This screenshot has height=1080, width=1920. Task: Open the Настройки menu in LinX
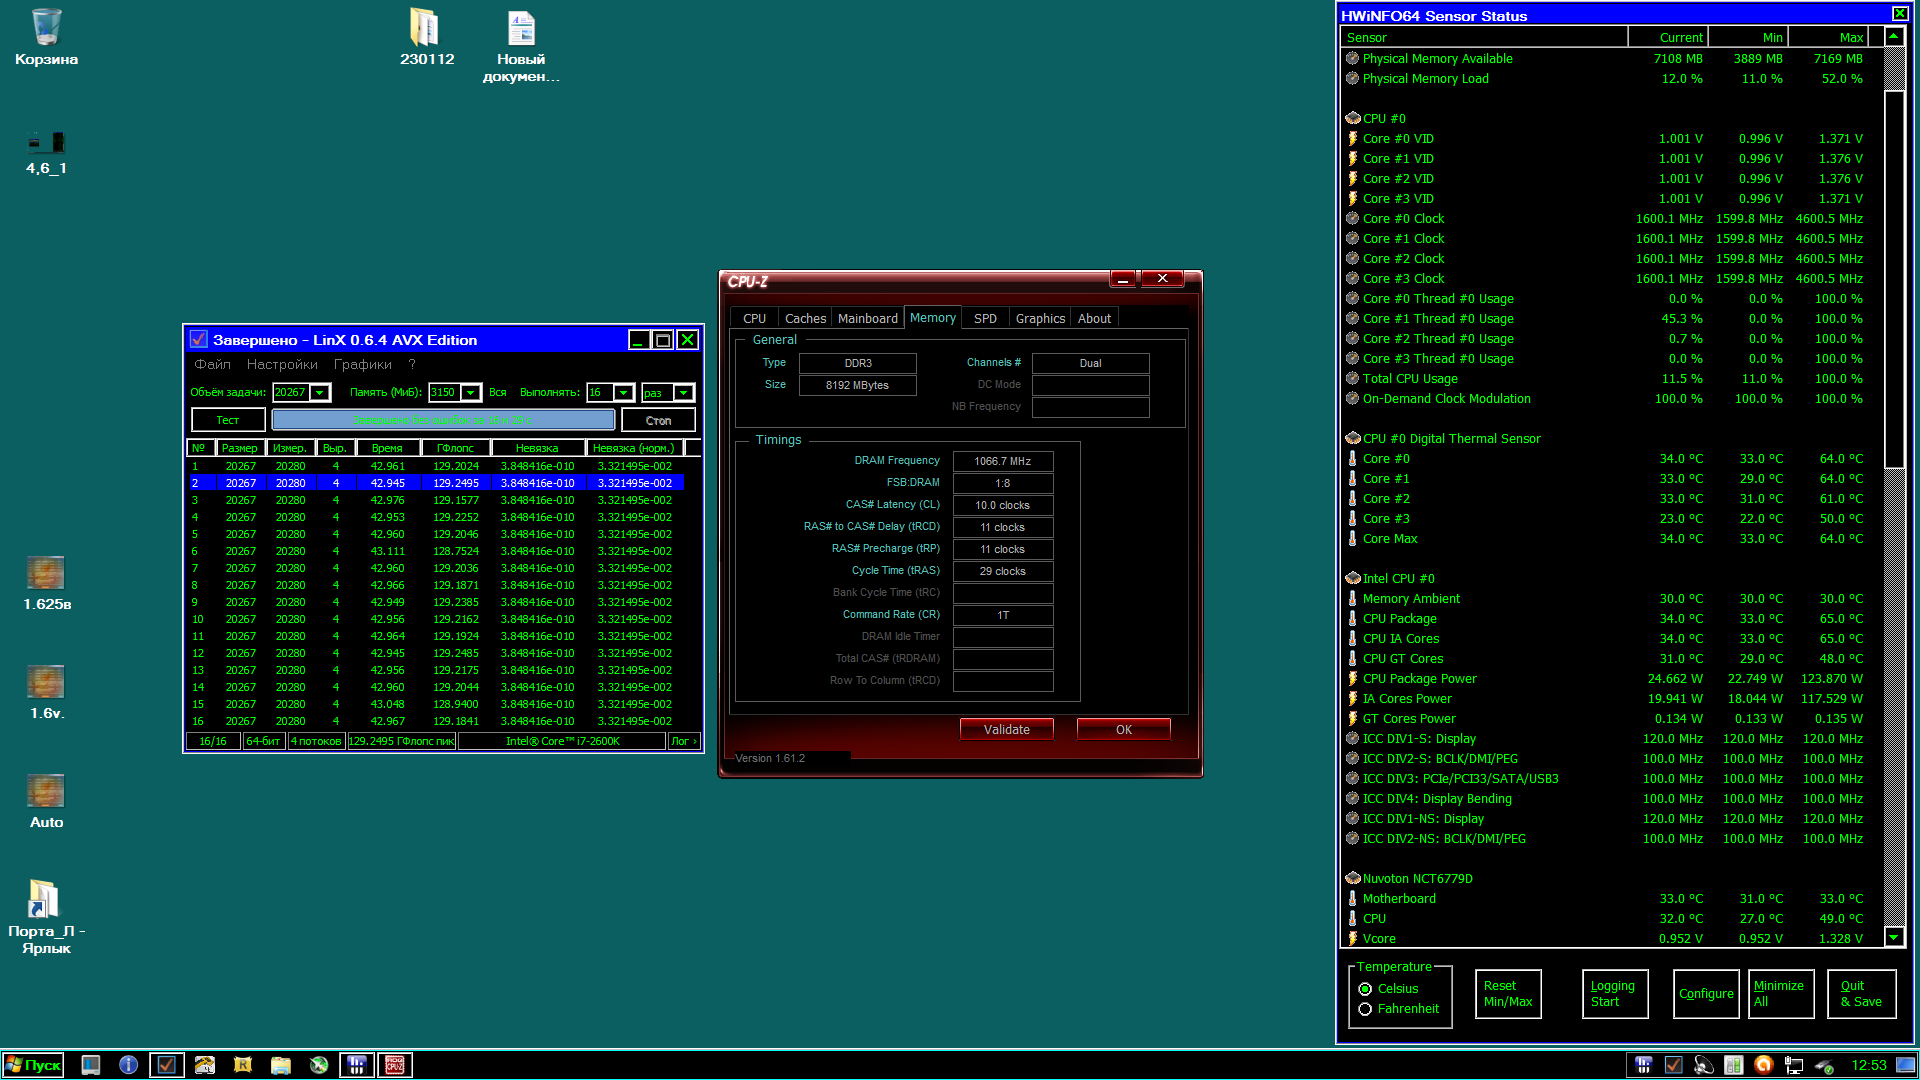pos(282,365)
